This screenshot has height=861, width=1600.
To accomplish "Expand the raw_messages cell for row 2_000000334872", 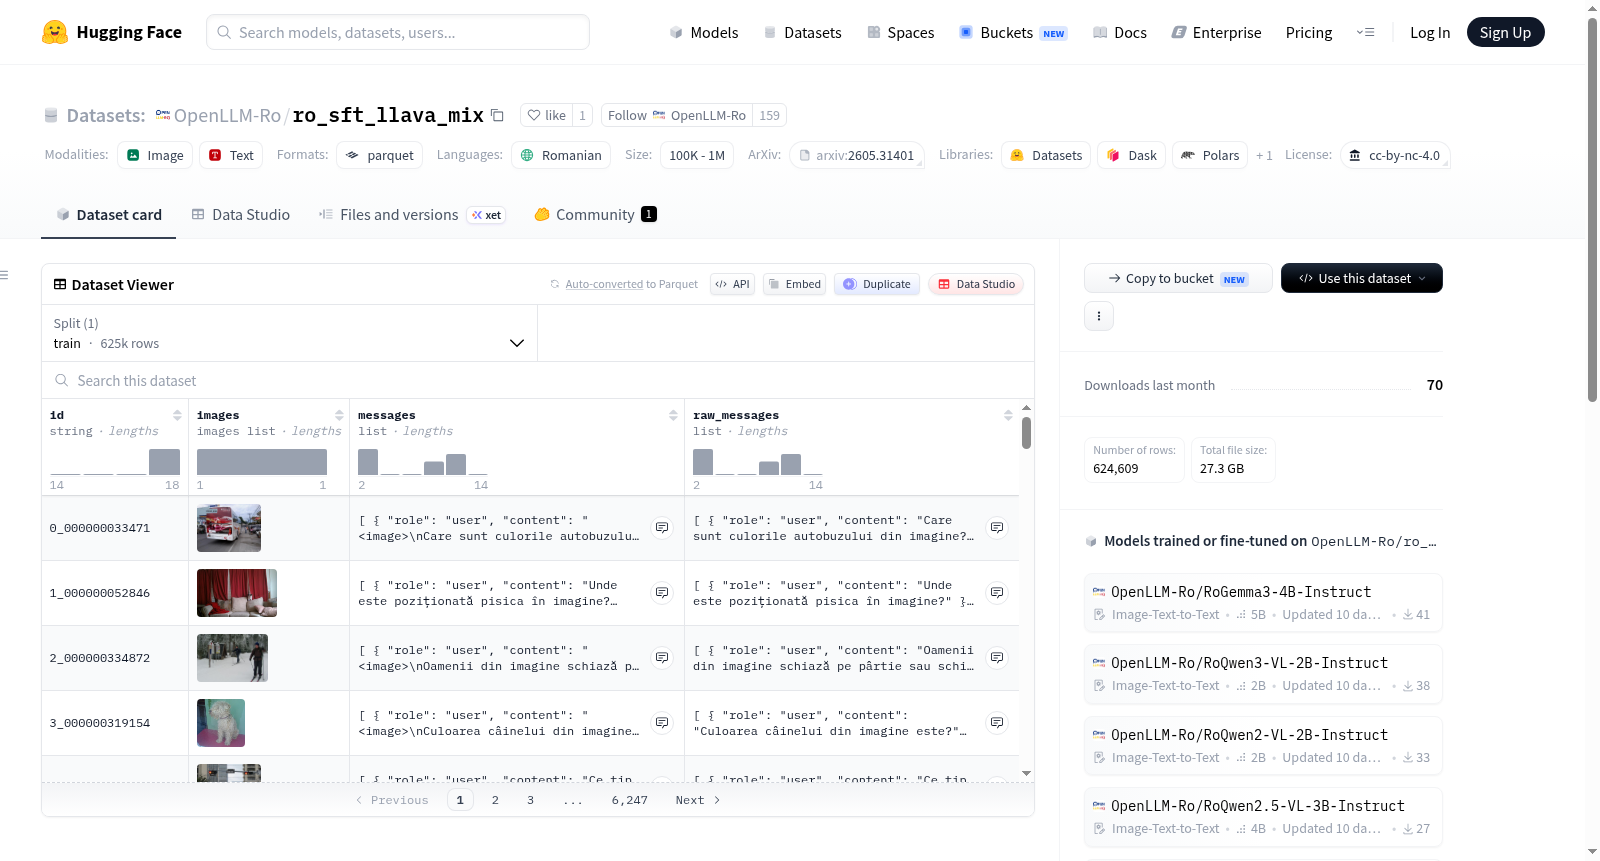I will (x=997, y=657).
